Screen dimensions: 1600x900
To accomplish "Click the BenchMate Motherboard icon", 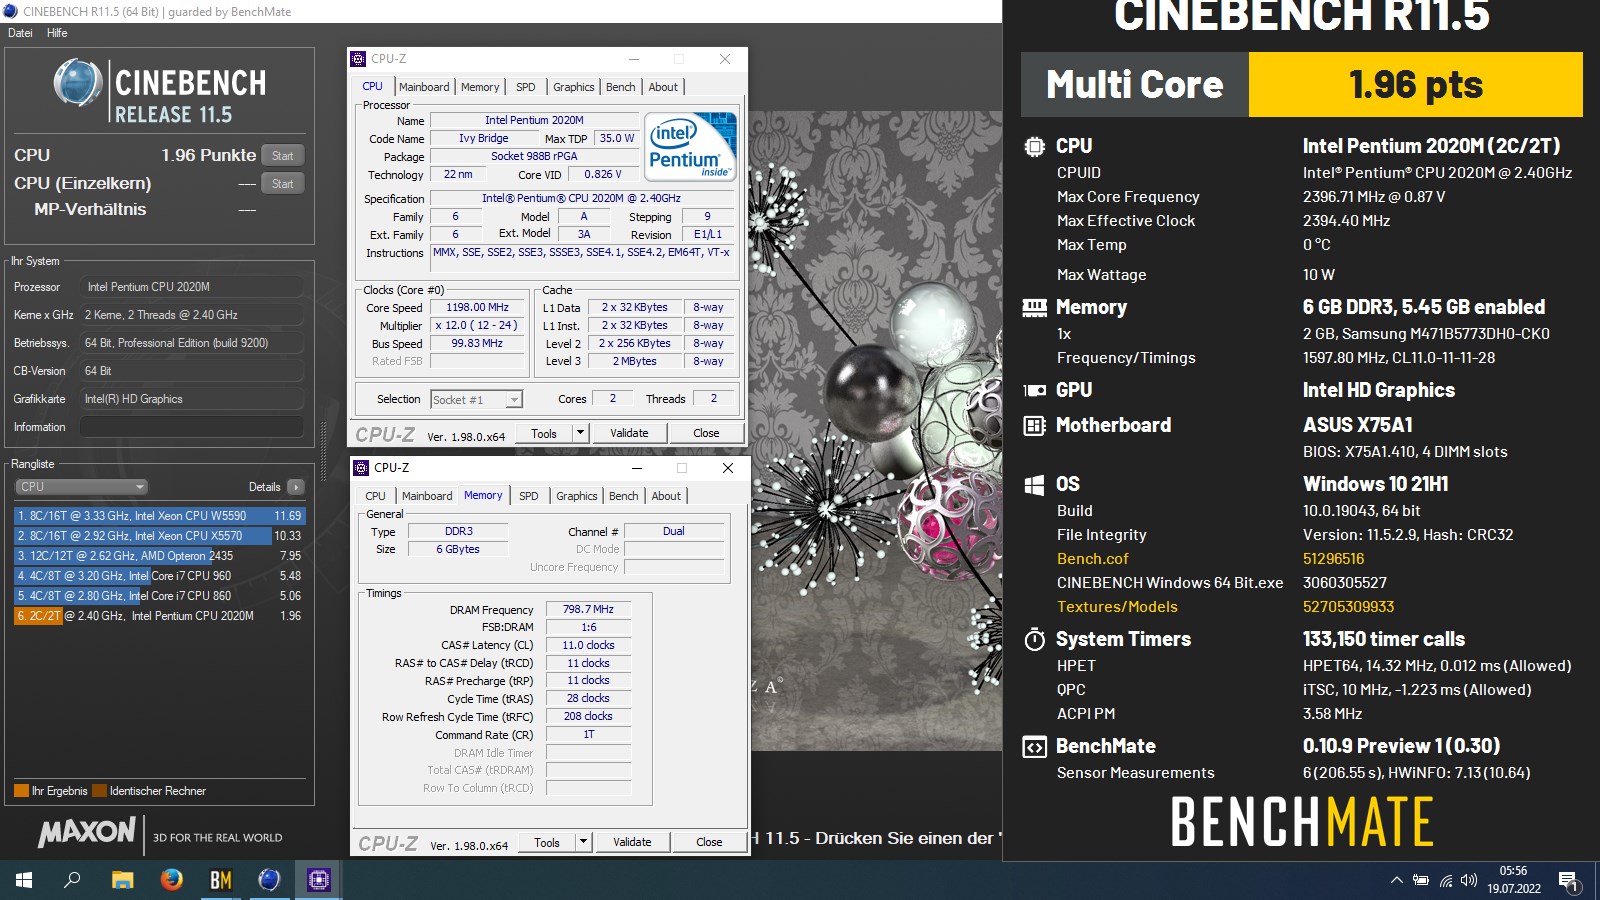I will pos(1034,426).
